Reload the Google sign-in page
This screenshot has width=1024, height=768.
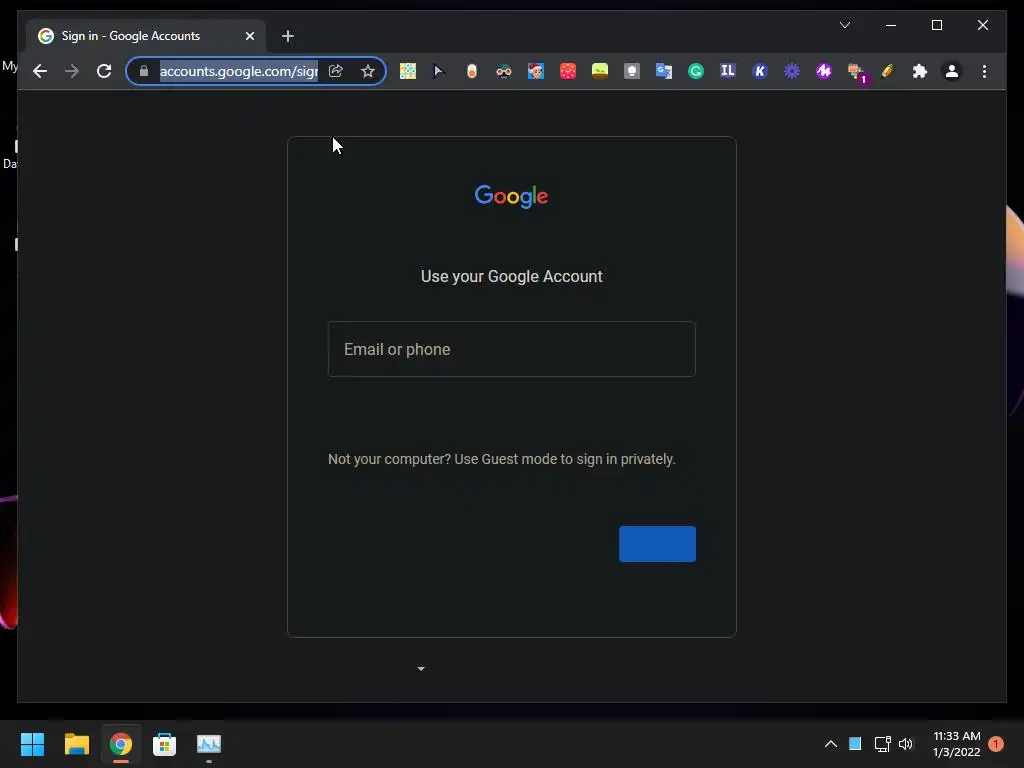(x=104, y=71)
